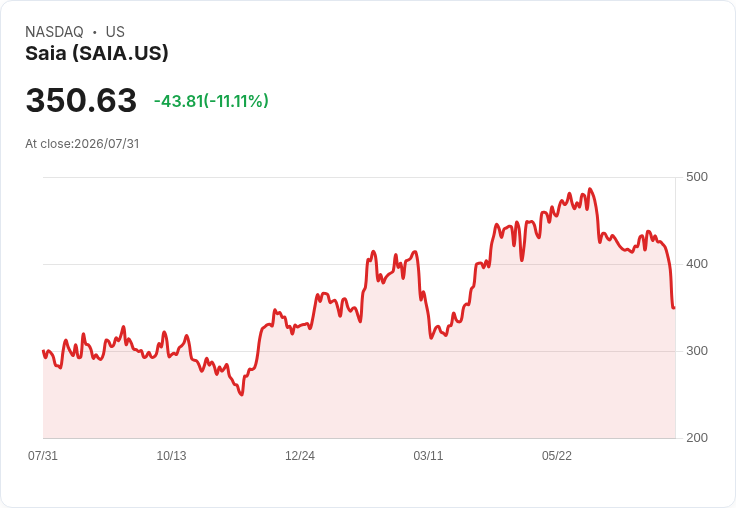Click the 500 y-axis price label
The height and width of the screenshot is (508, 736).
point(697,177)
